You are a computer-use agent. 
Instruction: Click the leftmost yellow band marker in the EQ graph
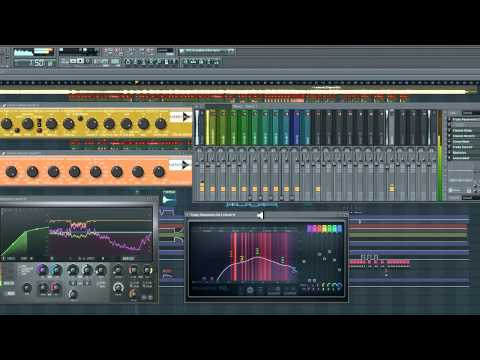coord(242,258)
